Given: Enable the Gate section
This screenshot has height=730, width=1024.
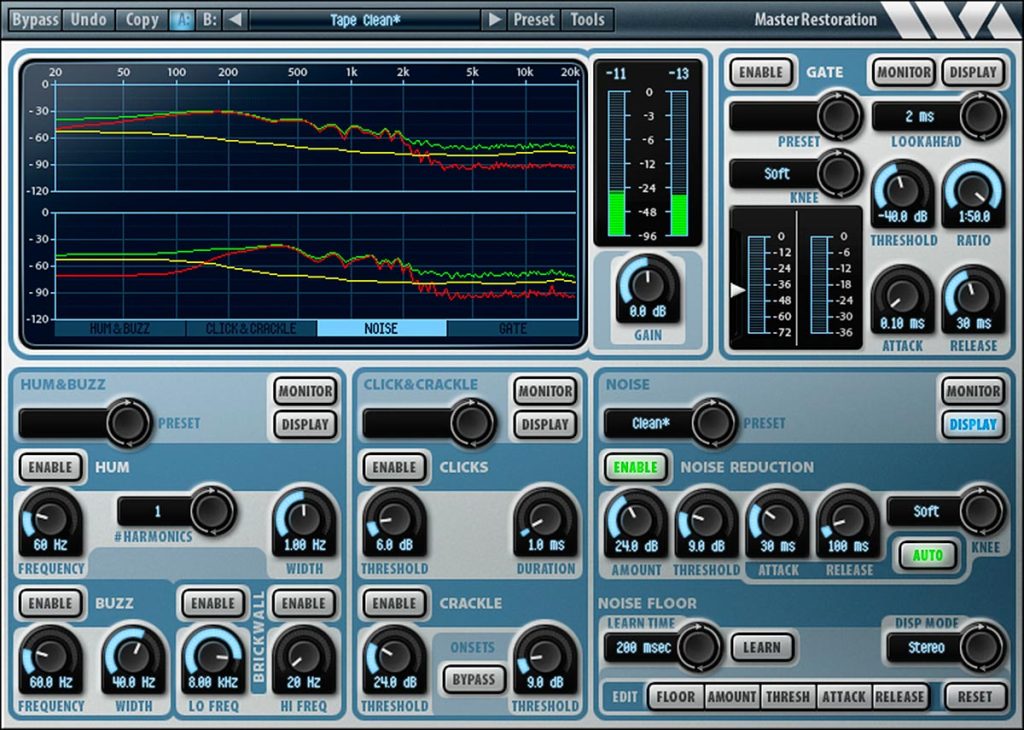Looking at the screenshot, I should coord(761,72).
